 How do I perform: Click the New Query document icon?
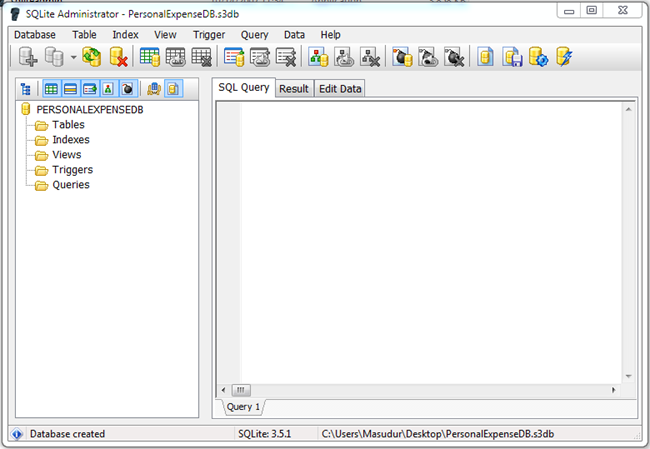coord(485,56)
